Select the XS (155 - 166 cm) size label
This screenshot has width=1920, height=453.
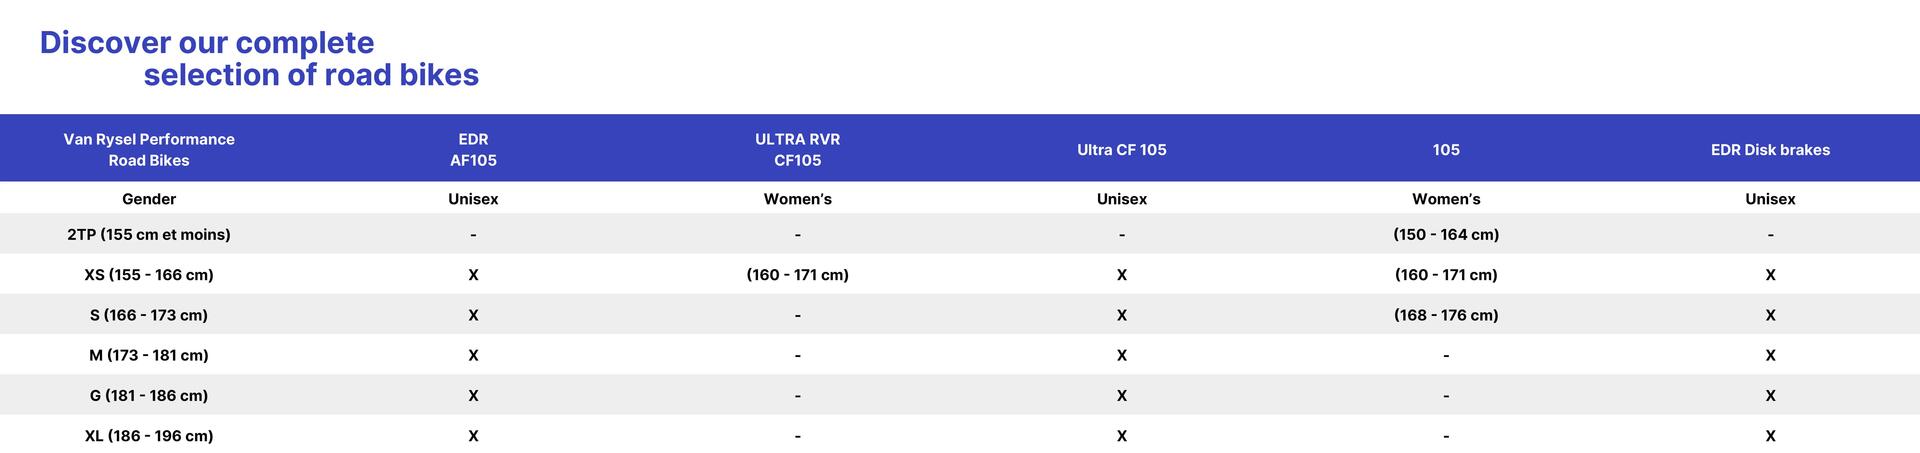149,274
